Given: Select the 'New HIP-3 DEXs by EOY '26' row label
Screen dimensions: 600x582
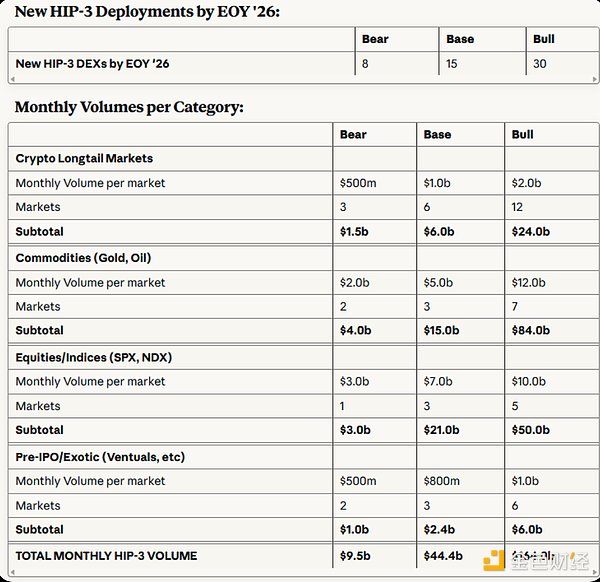Looking at the screenshot, I should coord(92,64).
